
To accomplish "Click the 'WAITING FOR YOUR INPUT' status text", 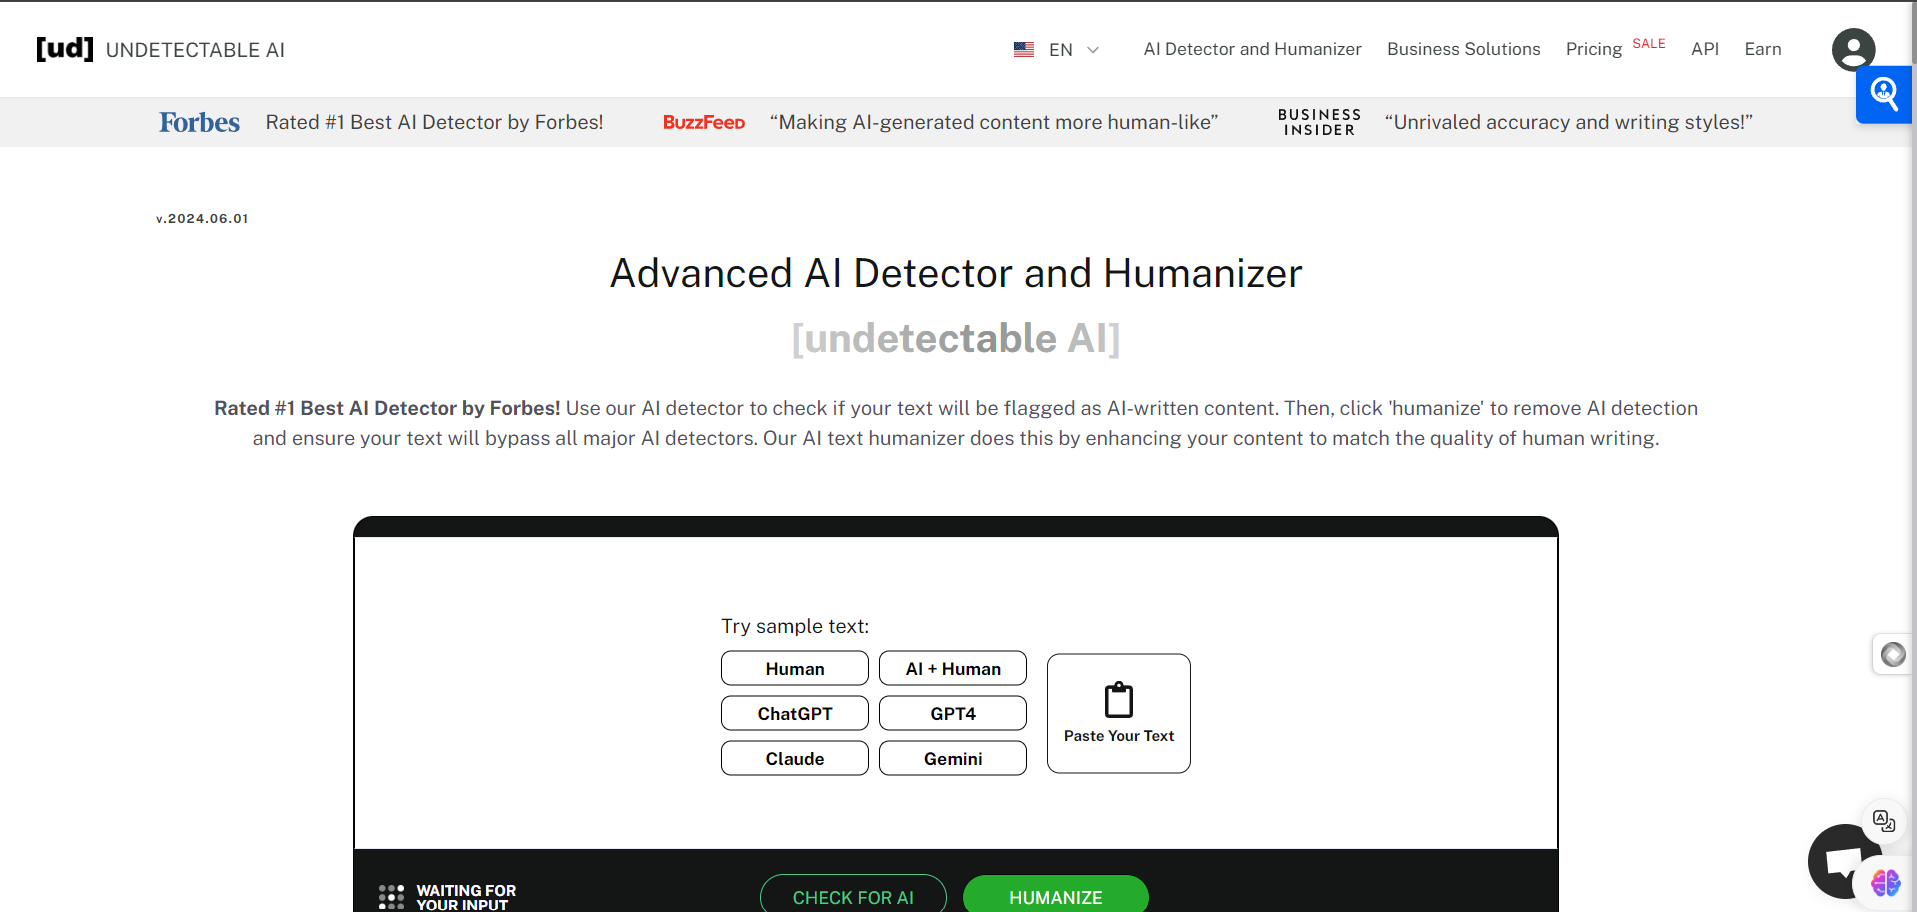I will (466, 897).
